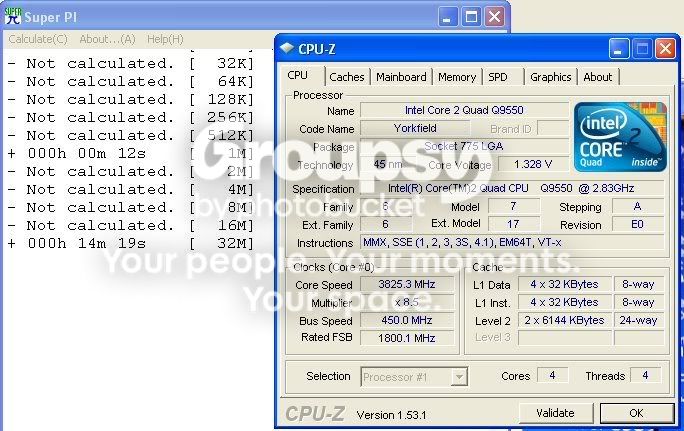Click the Code Name value Yorkfield
Viewport: 684px width, 431px height.
click(415, 128)
